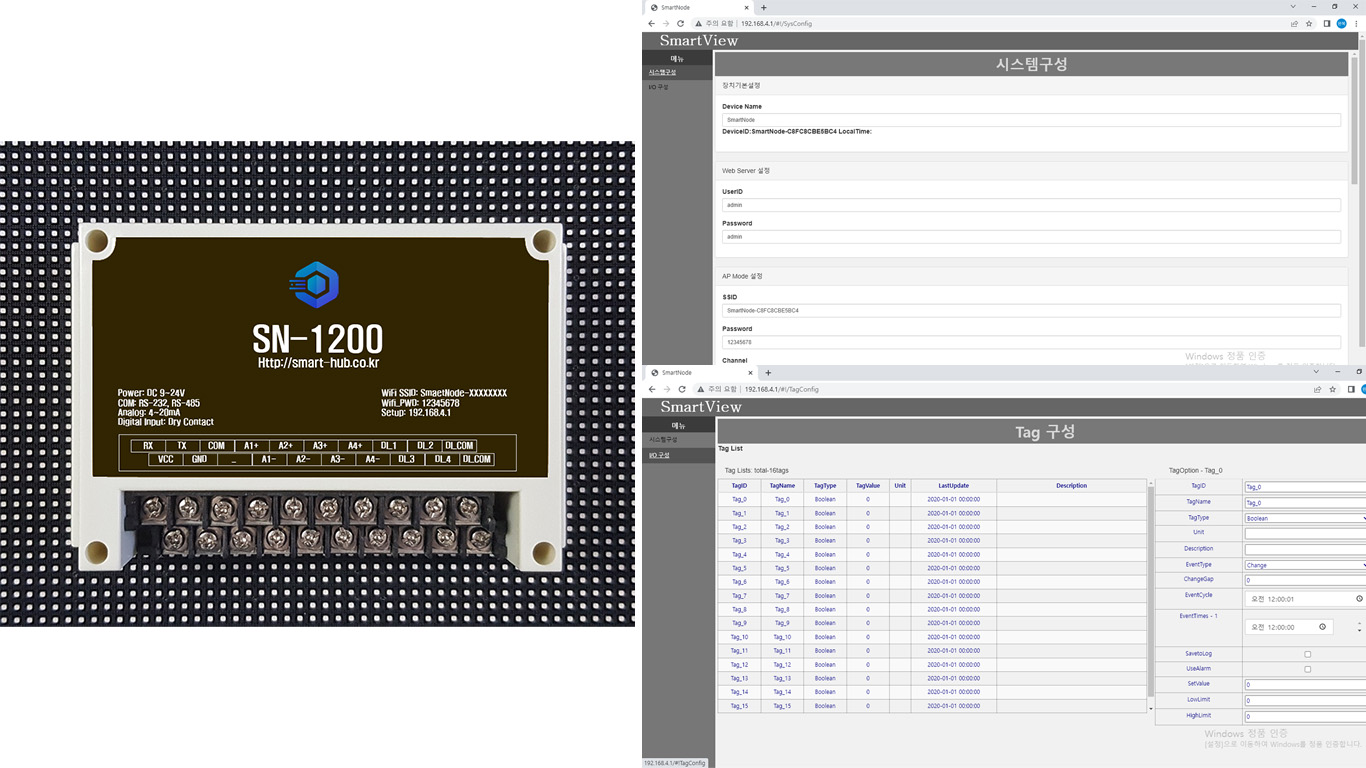
Task: Focus the SetValue input field
Action: point(1305,685)
